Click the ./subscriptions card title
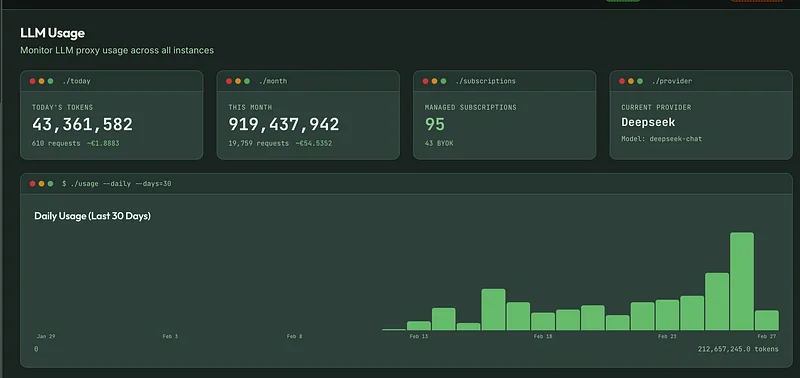This screenshot has height=378, width=800. click(485, 81)
